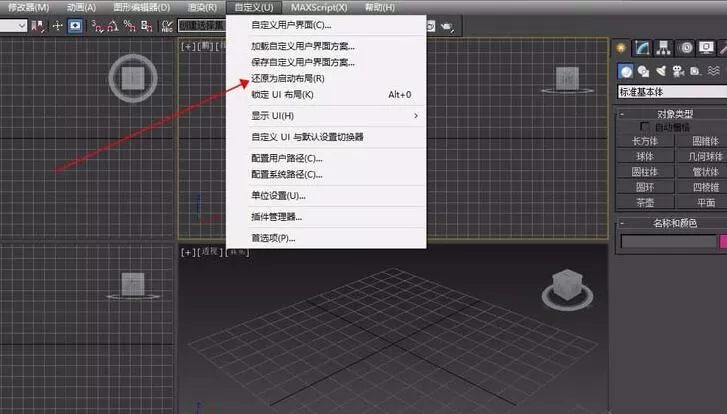727x414 pixels.
Task: Choose 配置系统路径(C)...
Action: 326,175
